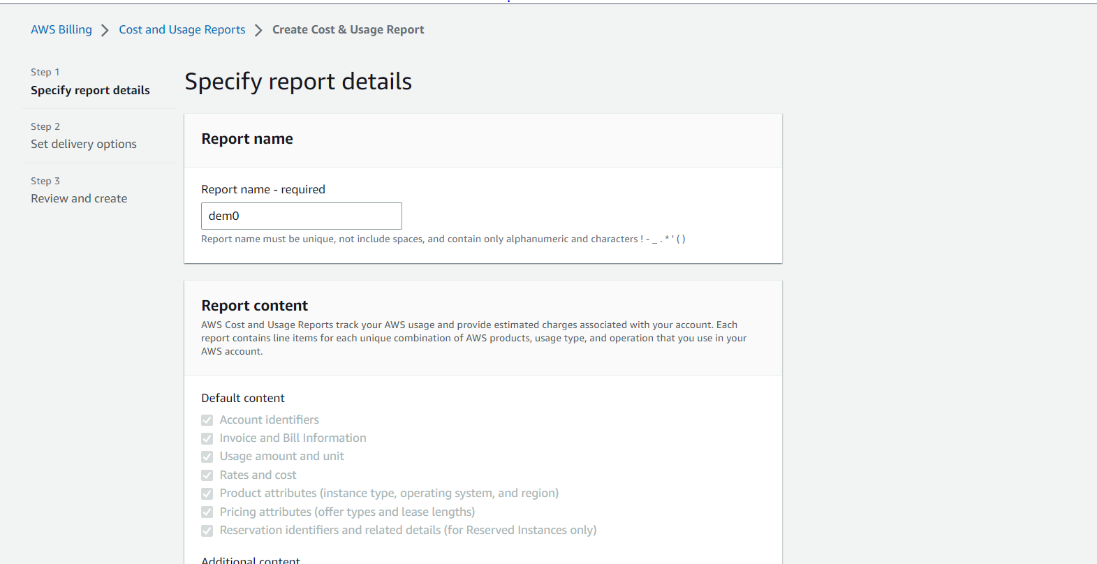The height and width of the screenshot is (564, 1097).
Task: Click the report name uniqueness hint text
Action: pos(444,239)
